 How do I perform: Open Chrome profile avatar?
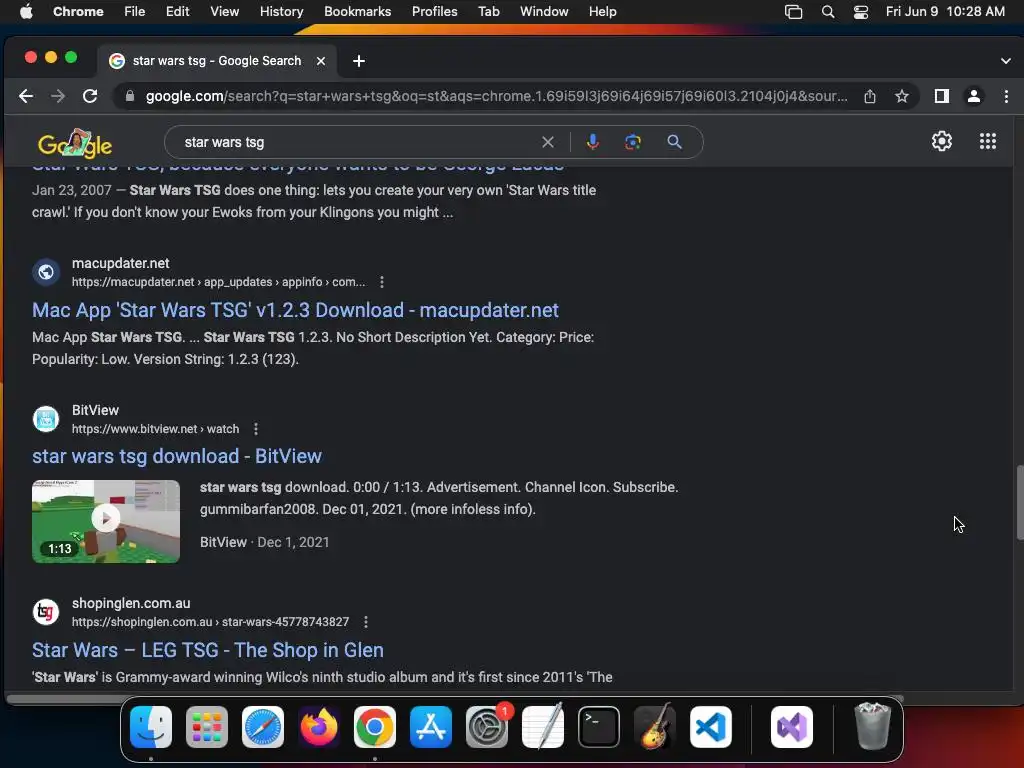coord(974,97)
